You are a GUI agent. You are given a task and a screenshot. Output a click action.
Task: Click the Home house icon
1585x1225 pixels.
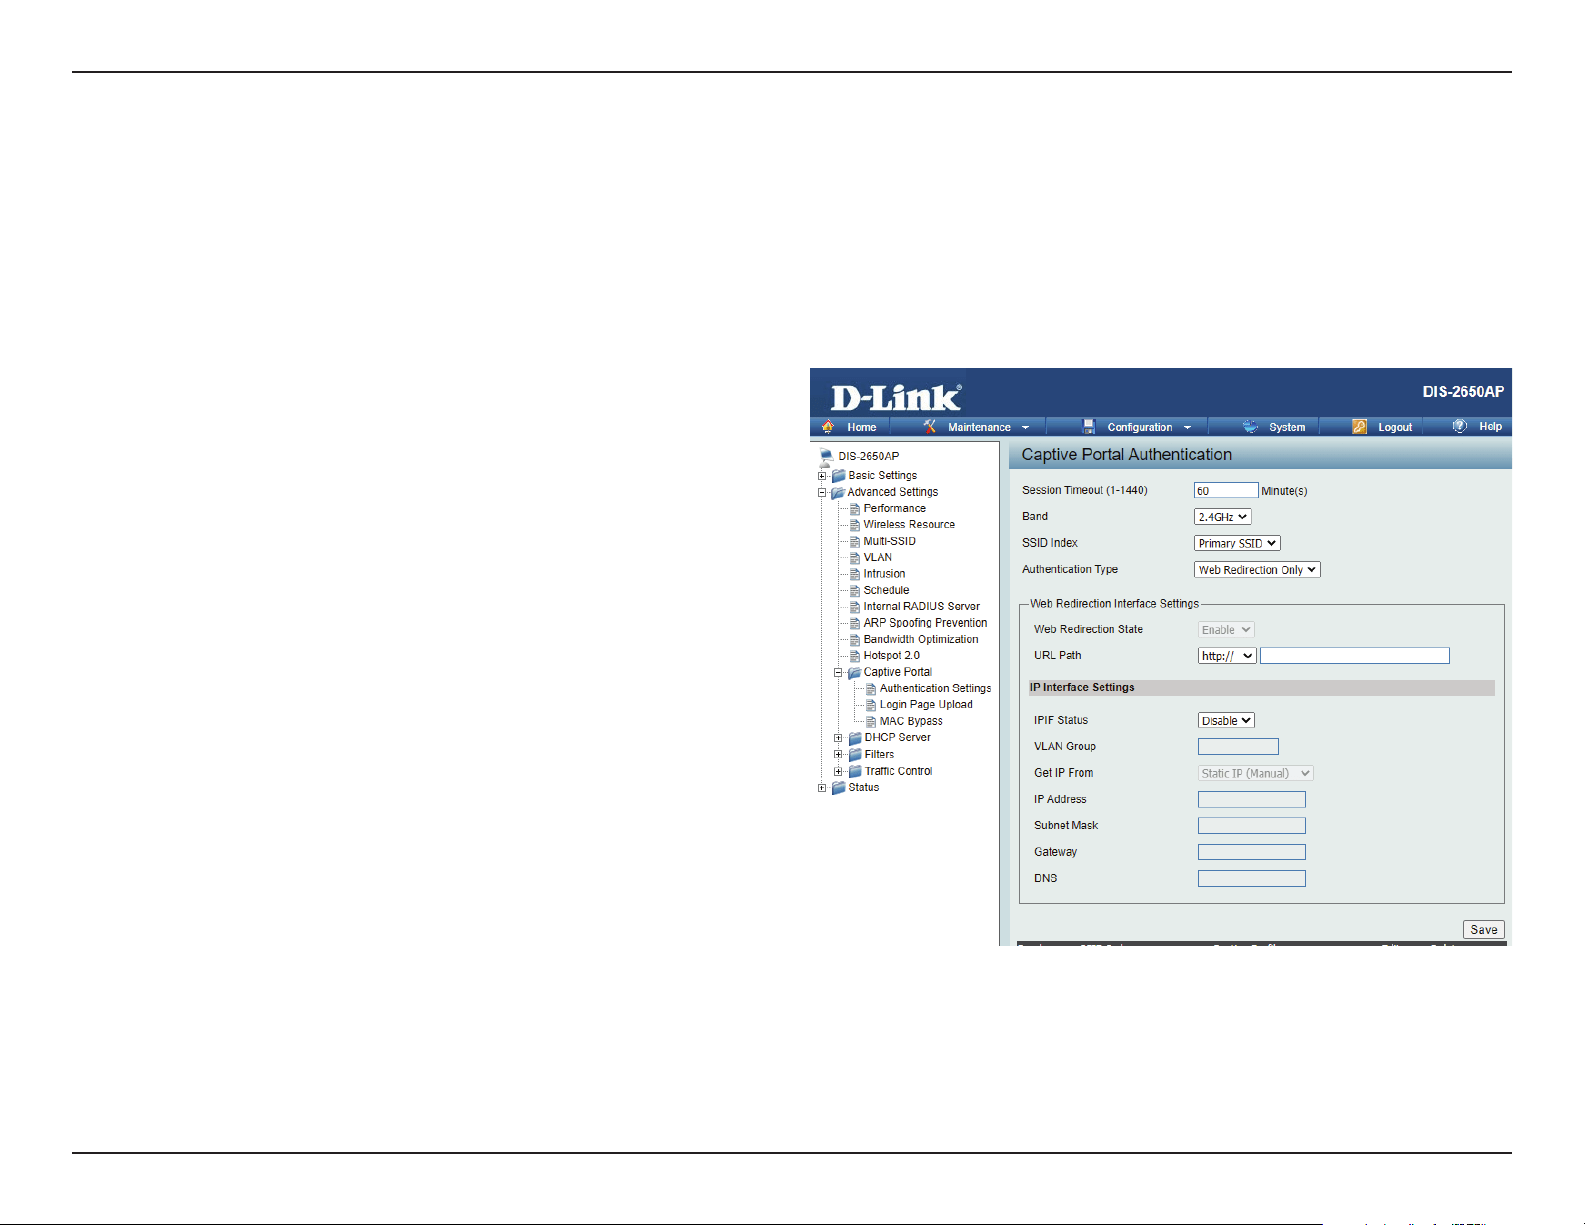[828, 427]
